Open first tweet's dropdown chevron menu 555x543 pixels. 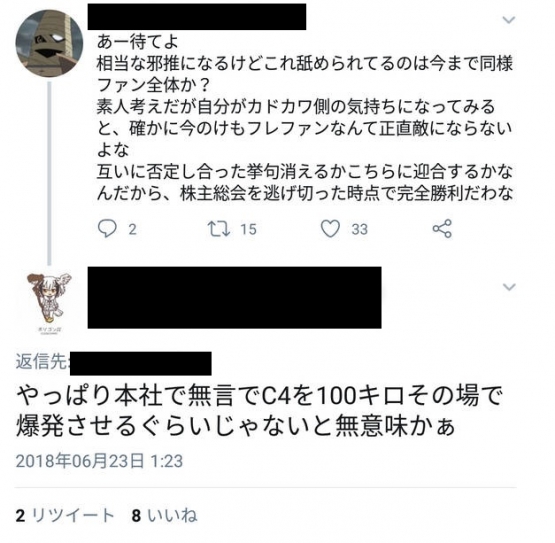tap(509, 20)
